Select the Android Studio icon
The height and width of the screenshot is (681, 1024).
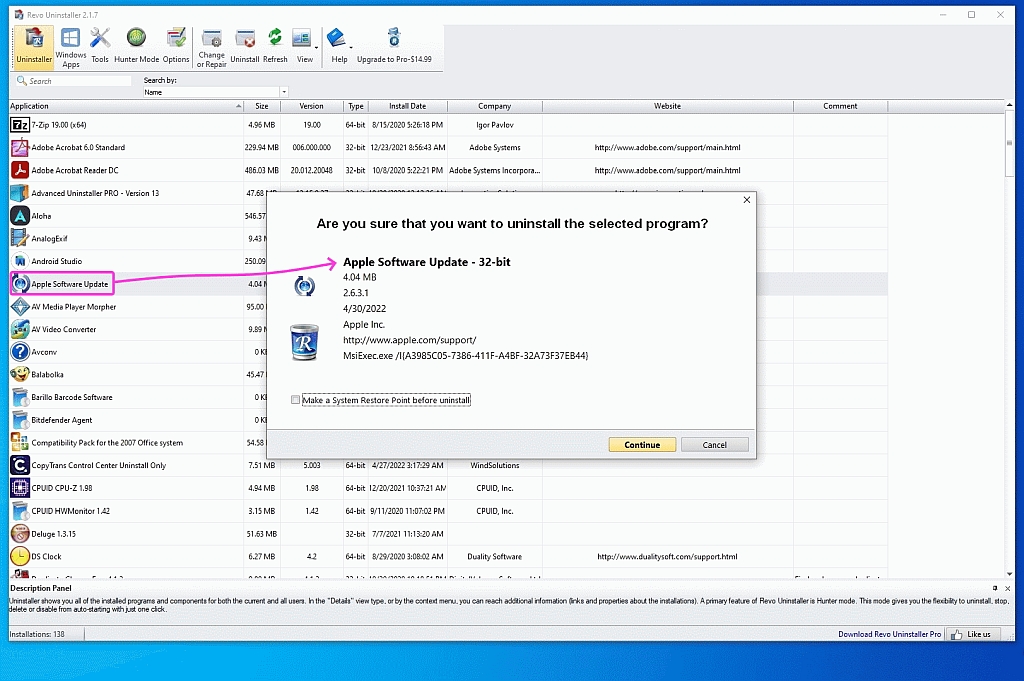click(x=20, y=261)
